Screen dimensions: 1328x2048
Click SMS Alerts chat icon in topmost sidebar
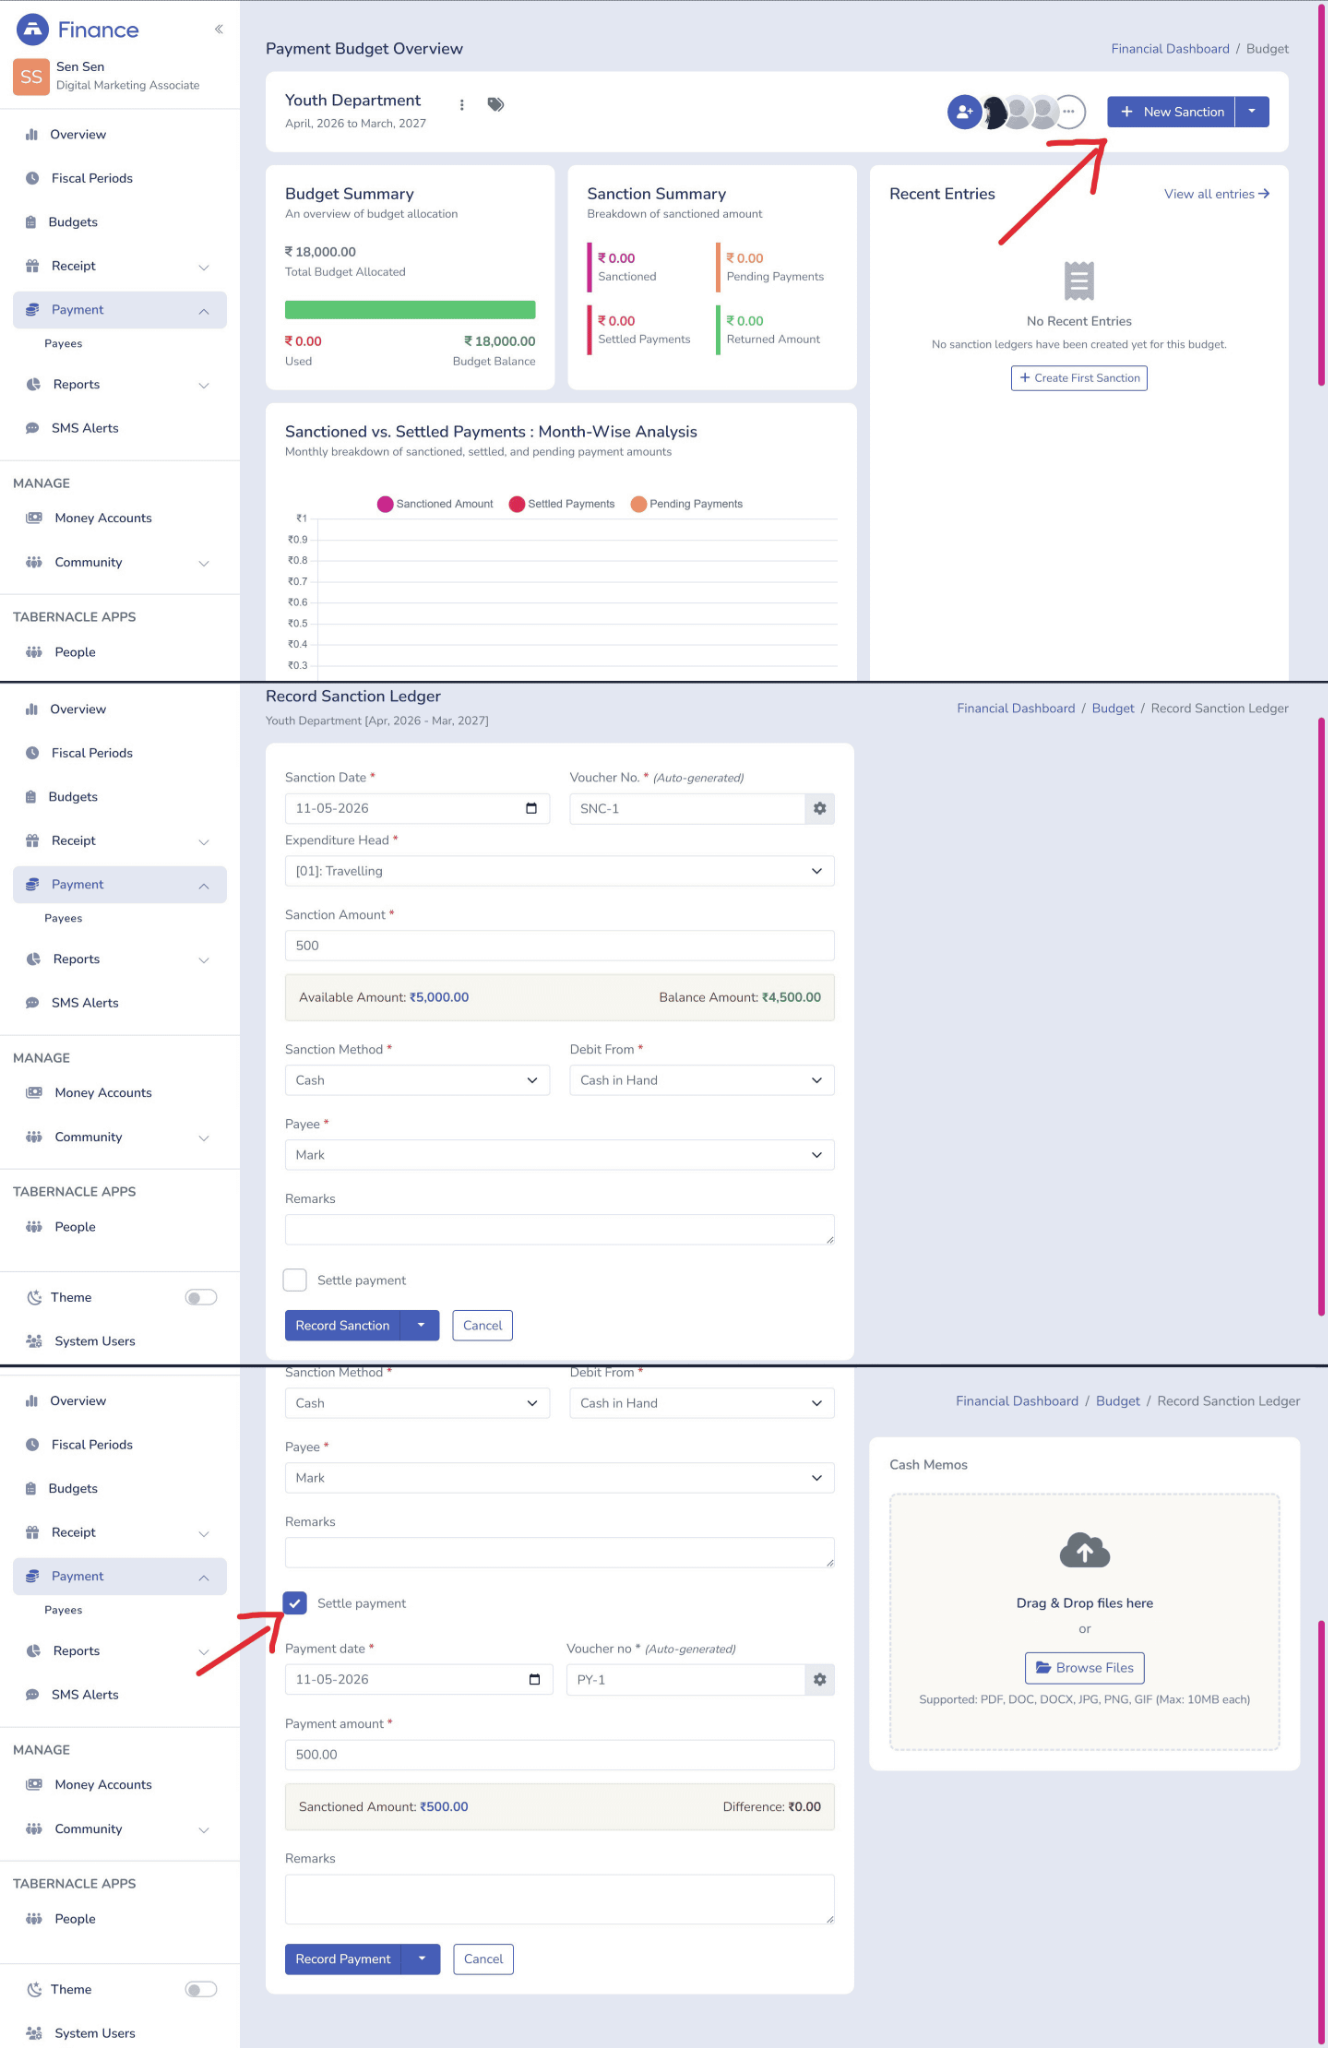click(x=32, y=428)
